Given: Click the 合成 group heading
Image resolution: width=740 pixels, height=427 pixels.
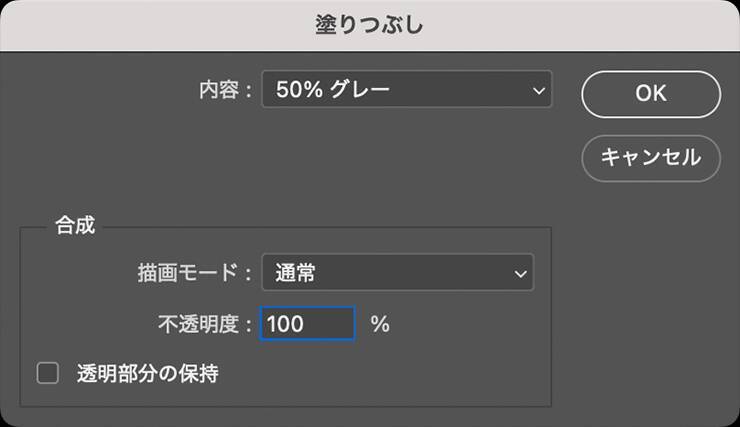Looking at the screenshot, I should (76, 225).
